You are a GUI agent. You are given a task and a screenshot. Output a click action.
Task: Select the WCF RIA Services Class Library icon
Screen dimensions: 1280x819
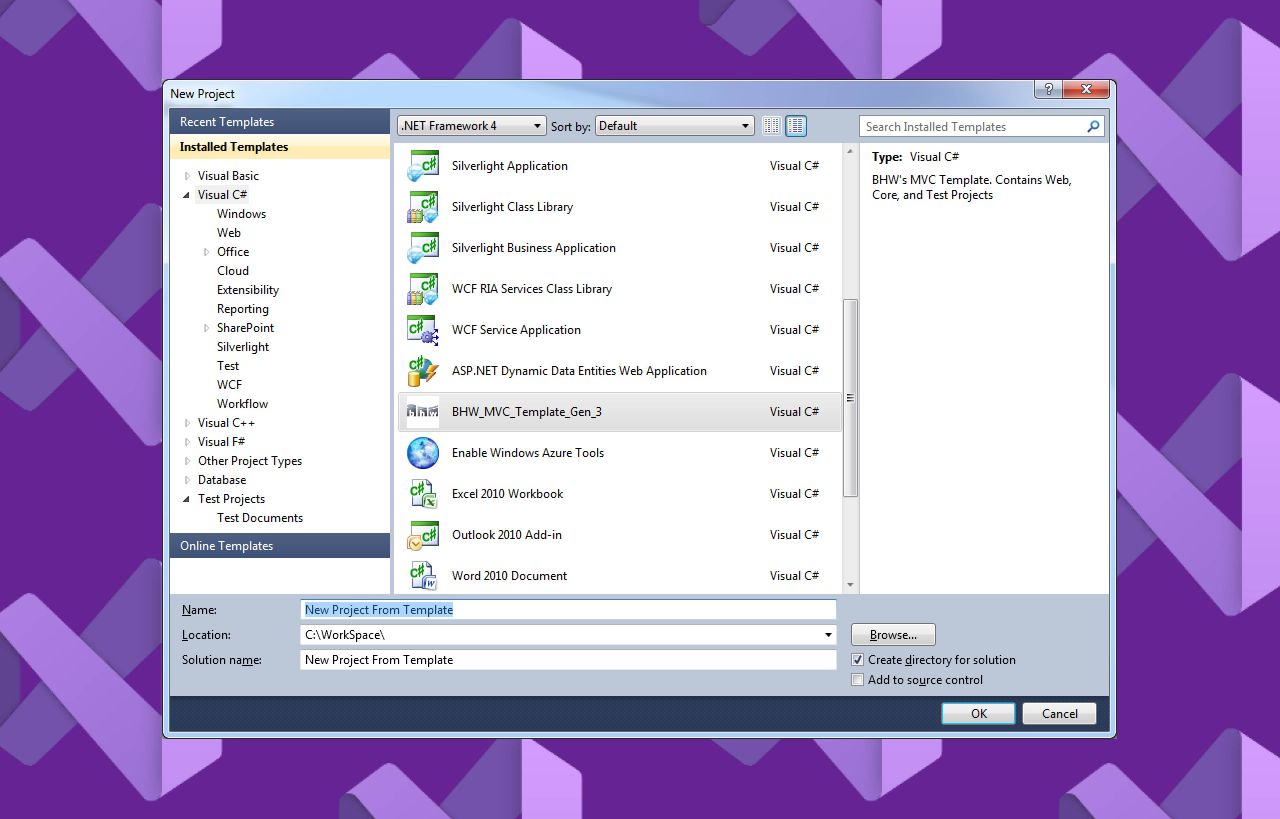click(x=423, y=289)
